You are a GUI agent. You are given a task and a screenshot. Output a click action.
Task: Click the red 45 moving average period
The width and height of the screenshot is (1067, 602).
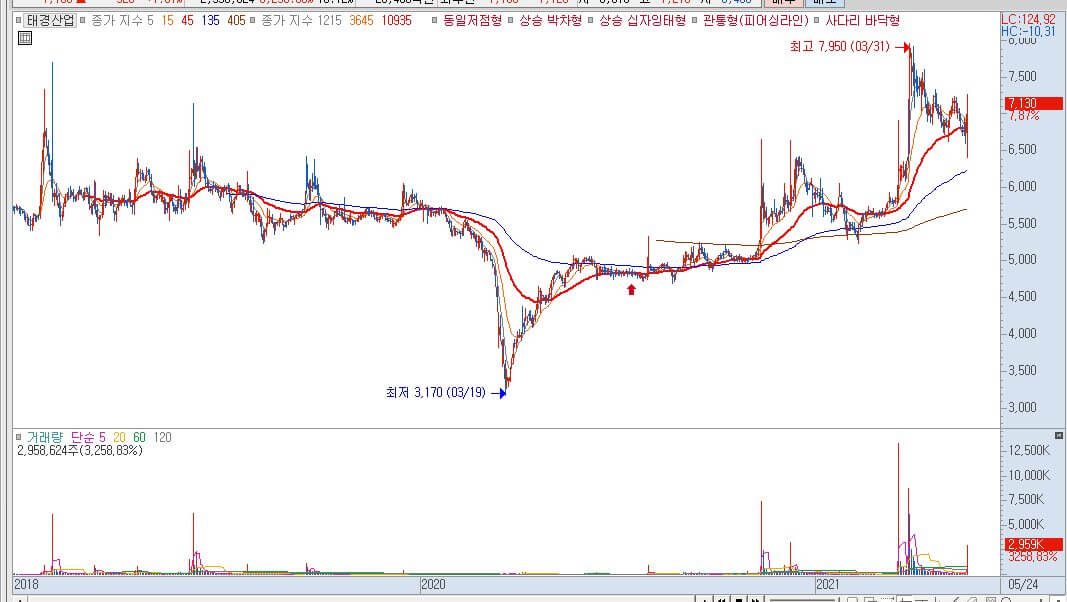(x=187, y=20)
